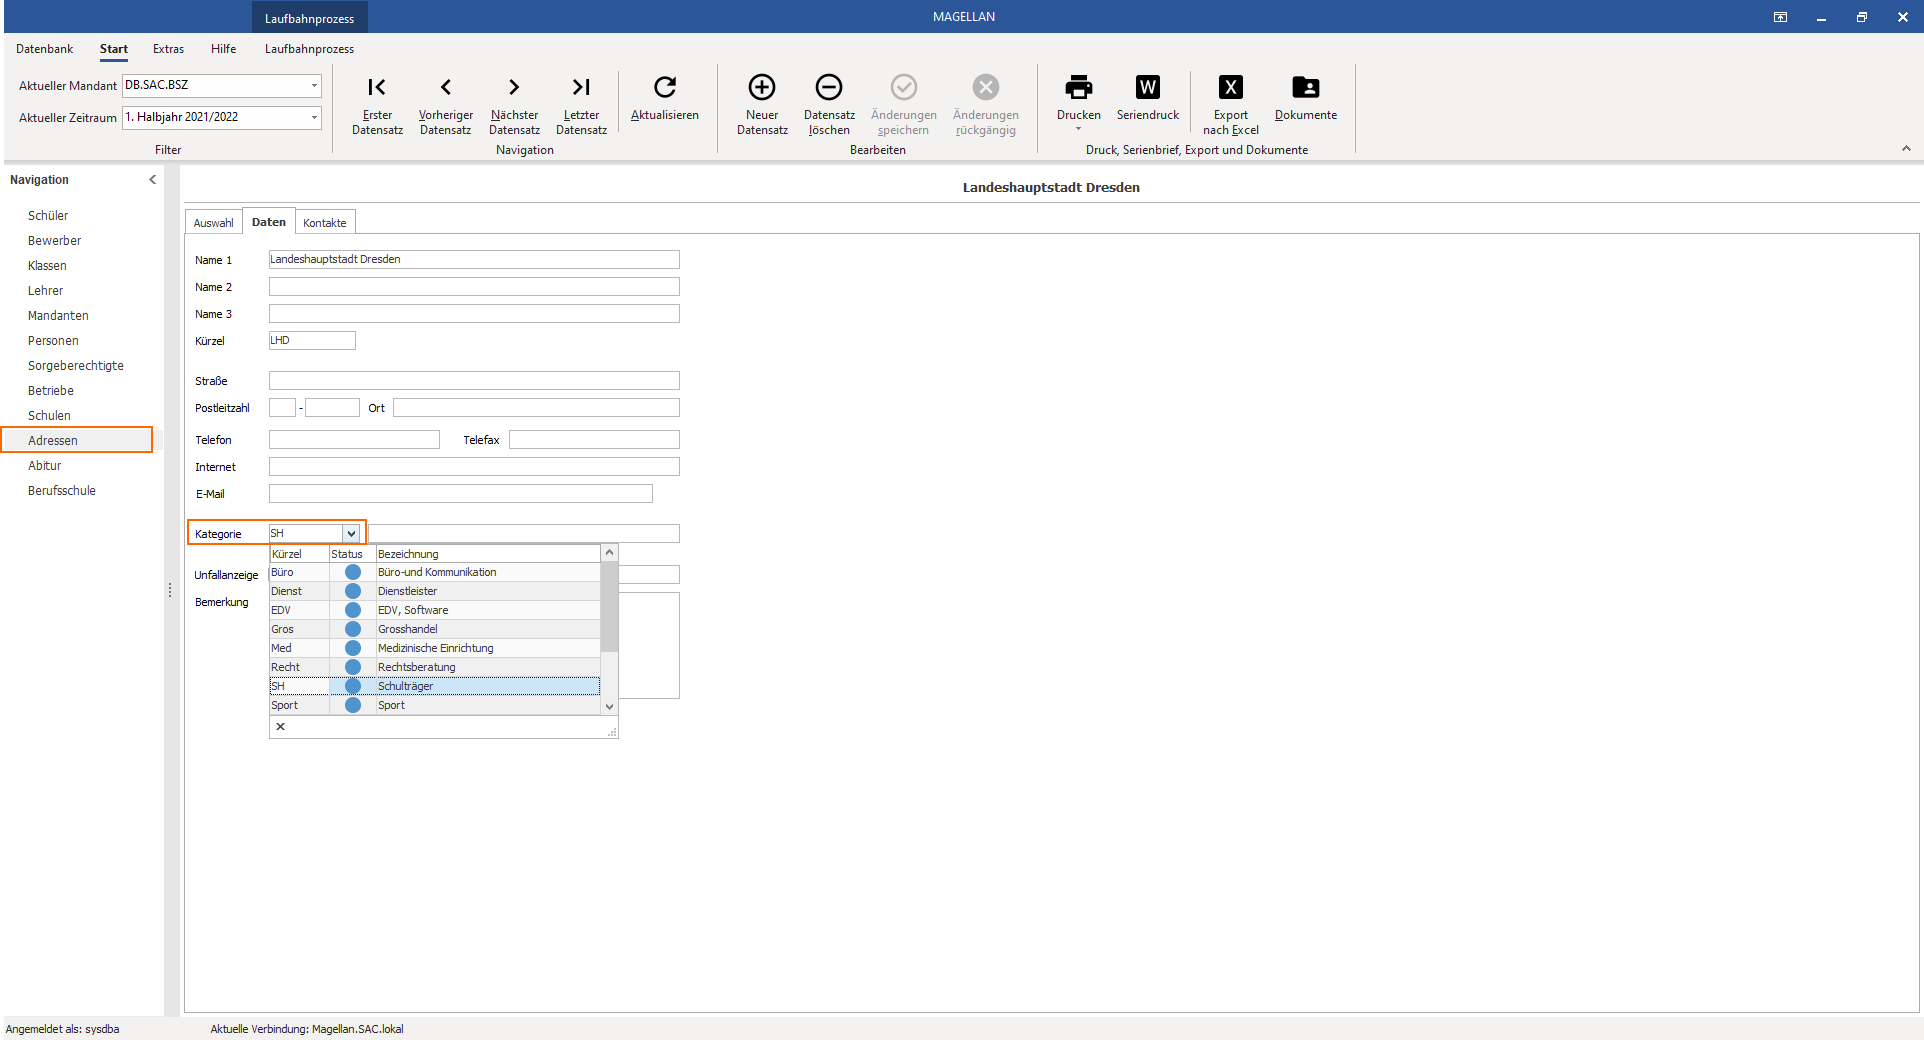Open Sorgeberechtigte in navigation

(x=76, y=366)
